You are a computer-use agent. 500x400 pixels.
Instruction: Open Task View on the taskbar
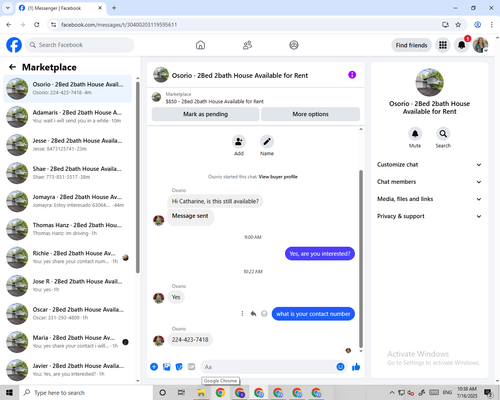[x=181, y=393]
